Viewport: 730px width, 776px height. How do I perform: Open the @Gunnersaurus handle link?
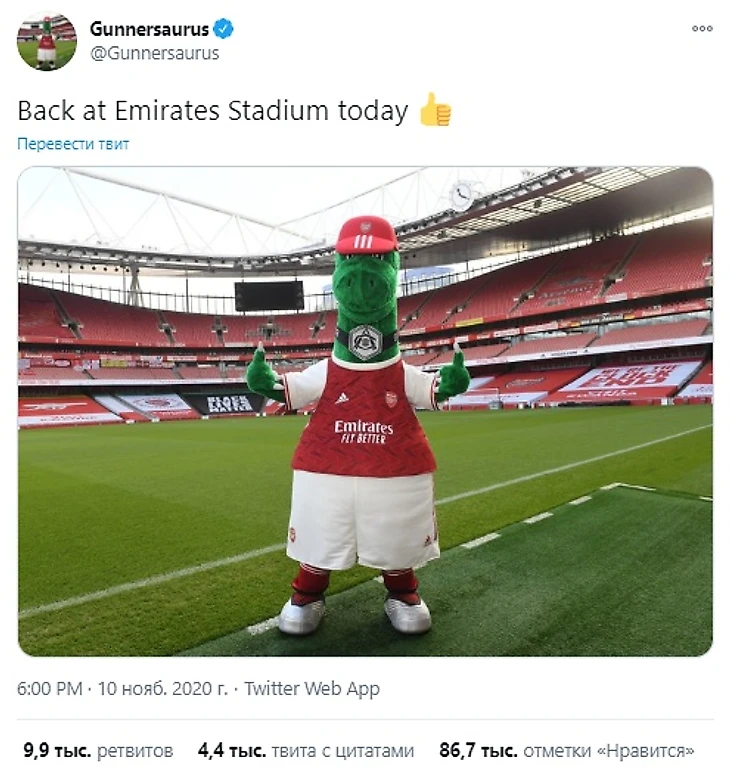(x=154, y=53)
